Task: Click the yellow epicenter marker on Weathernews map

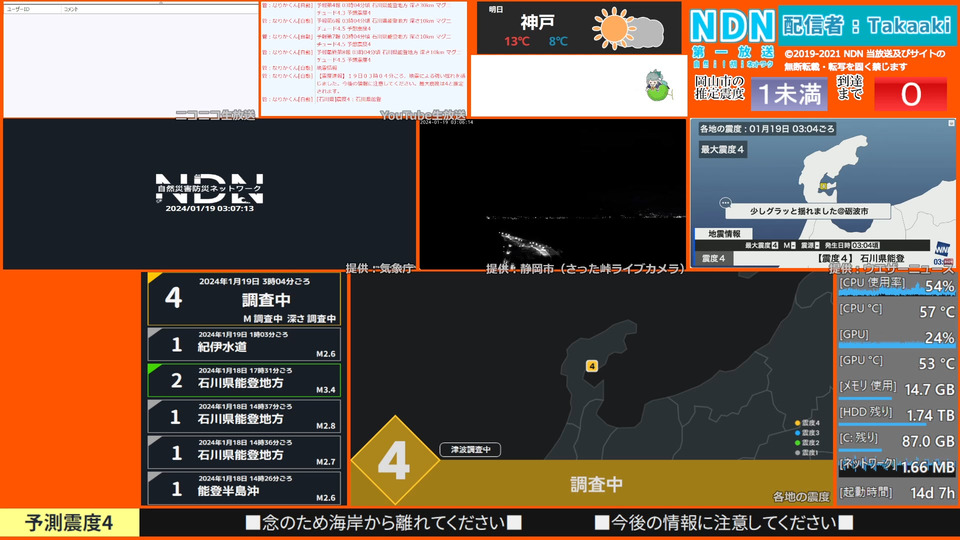Action: 823,186
